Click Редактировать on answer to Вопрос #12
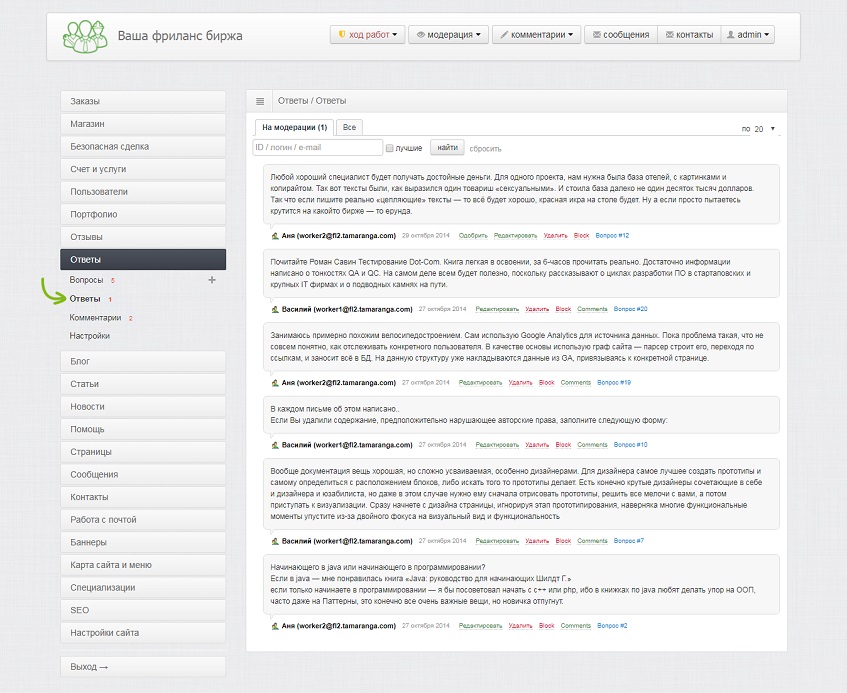The image size is (847, 693). (515, 236)
